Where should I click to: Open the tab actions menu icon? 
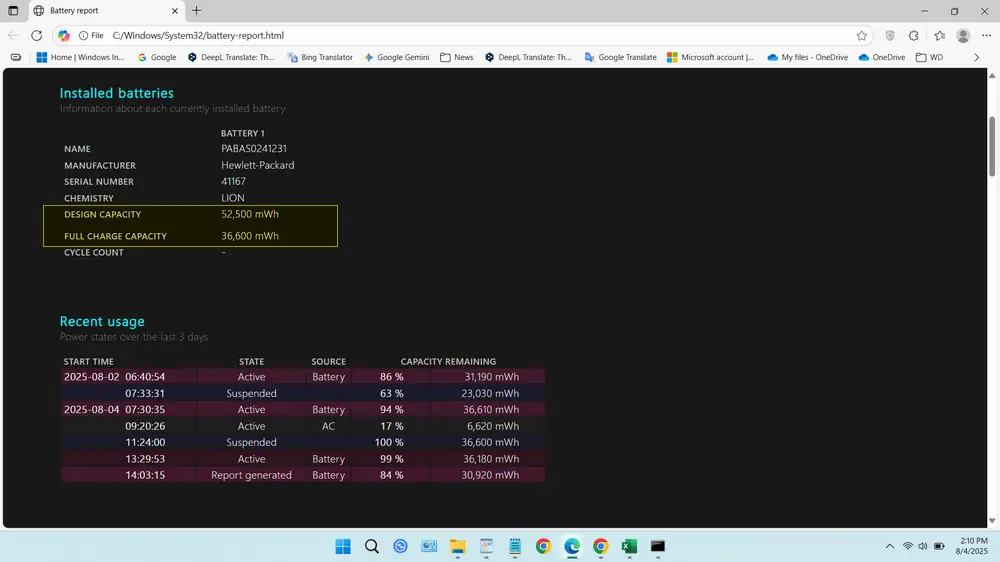tap(13, 11)
